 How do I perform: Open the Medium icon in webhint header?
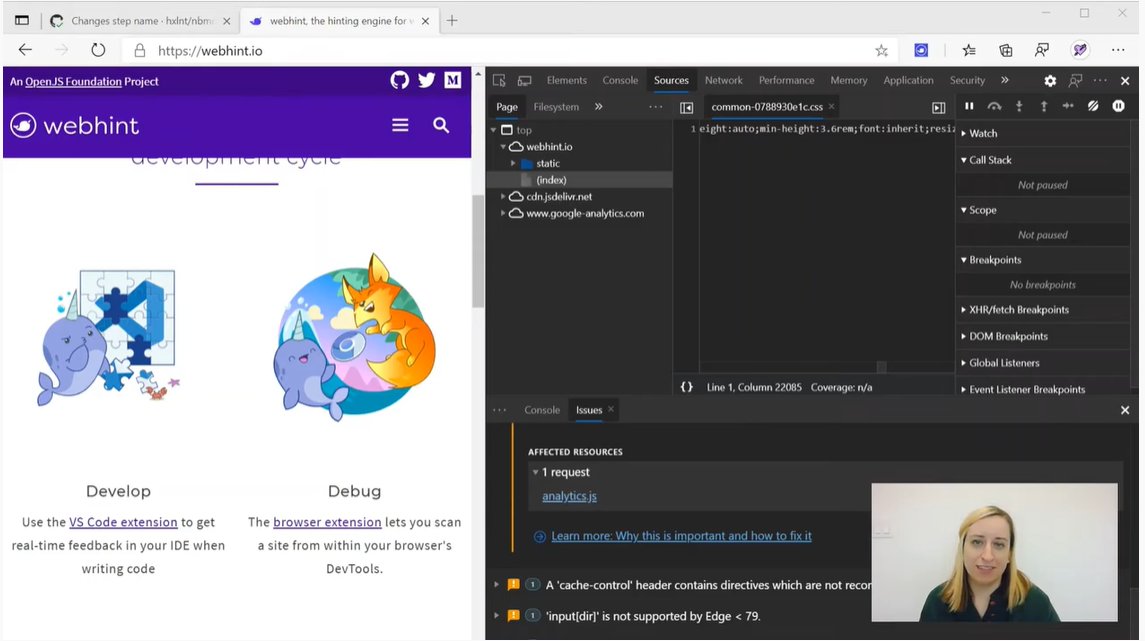453,80
